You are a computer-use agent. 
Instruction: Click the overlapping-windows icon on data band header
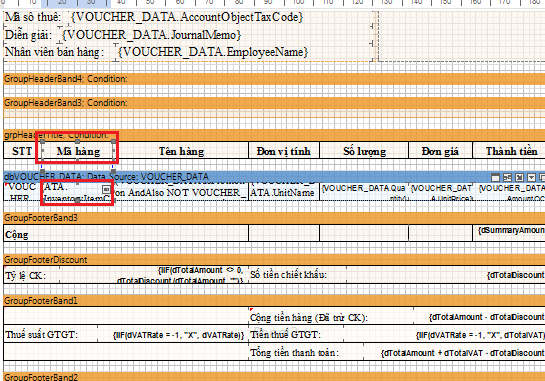[542, 178]
